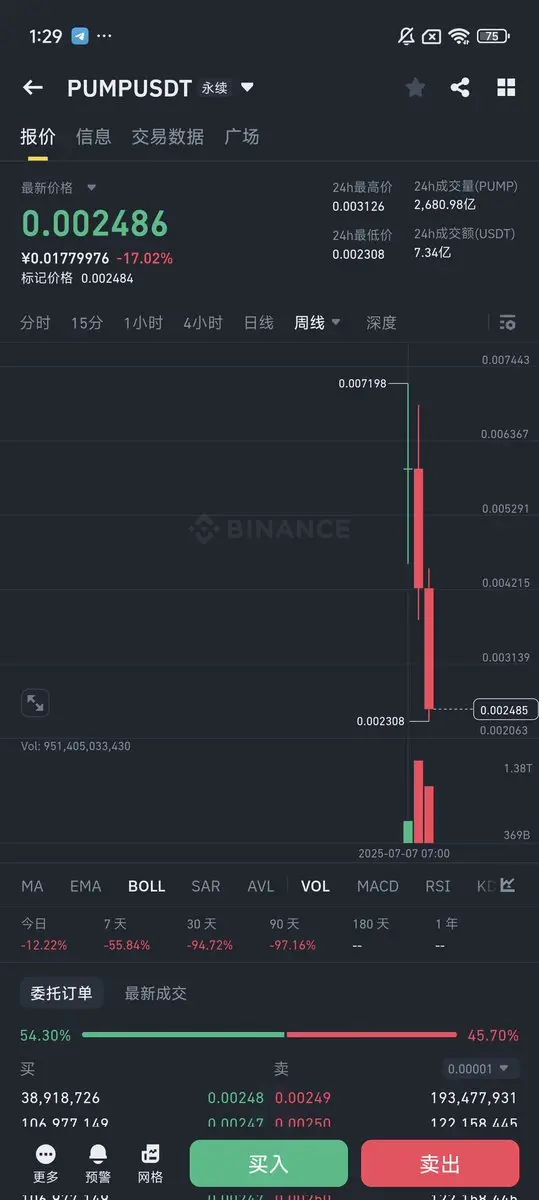539x1200 pixels.
Task: Open the weekly interval dropdown
Action: pyautogui.click(x=317, y=323)
